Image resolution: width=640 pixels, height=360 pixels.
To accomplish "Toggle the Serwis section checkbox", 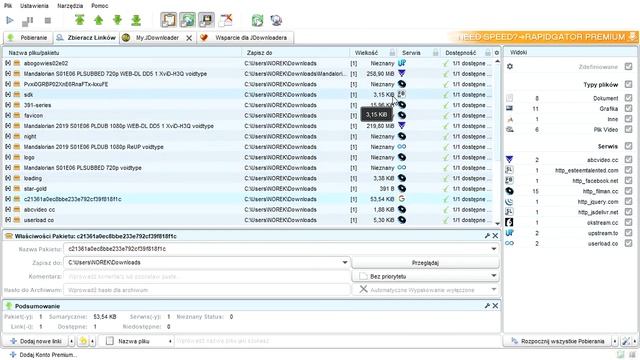I will point(628,146).
